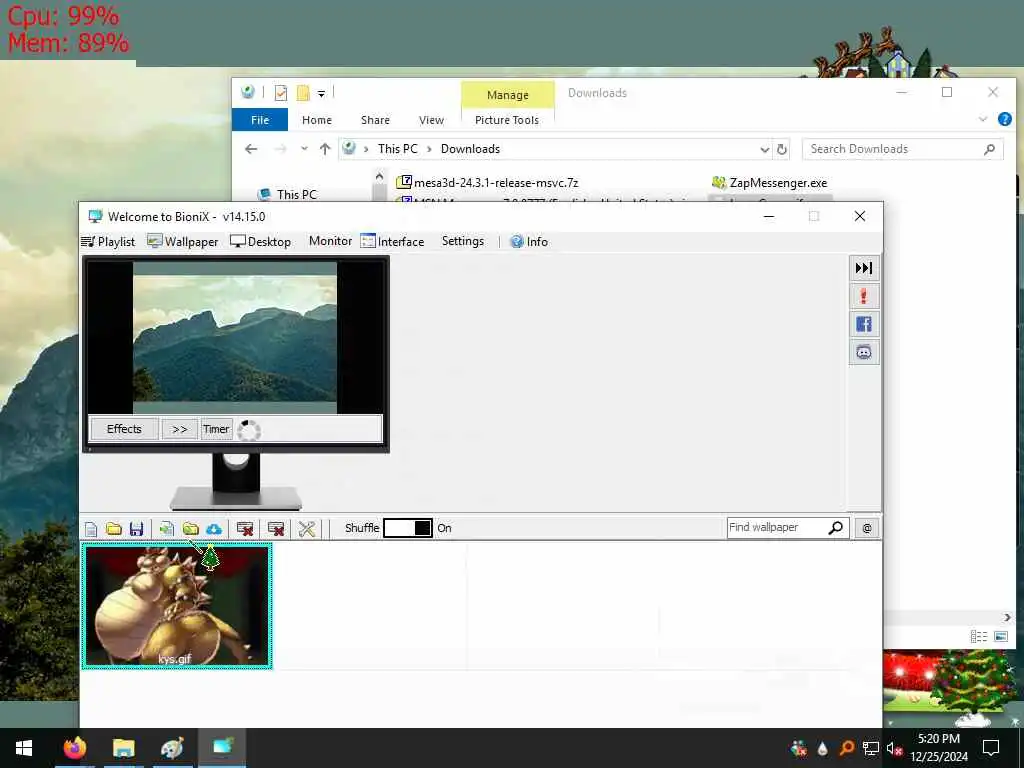This screenshot has width=1024, height=768.
Task: Click the second delete red X icon
Action: pos(276,528)
